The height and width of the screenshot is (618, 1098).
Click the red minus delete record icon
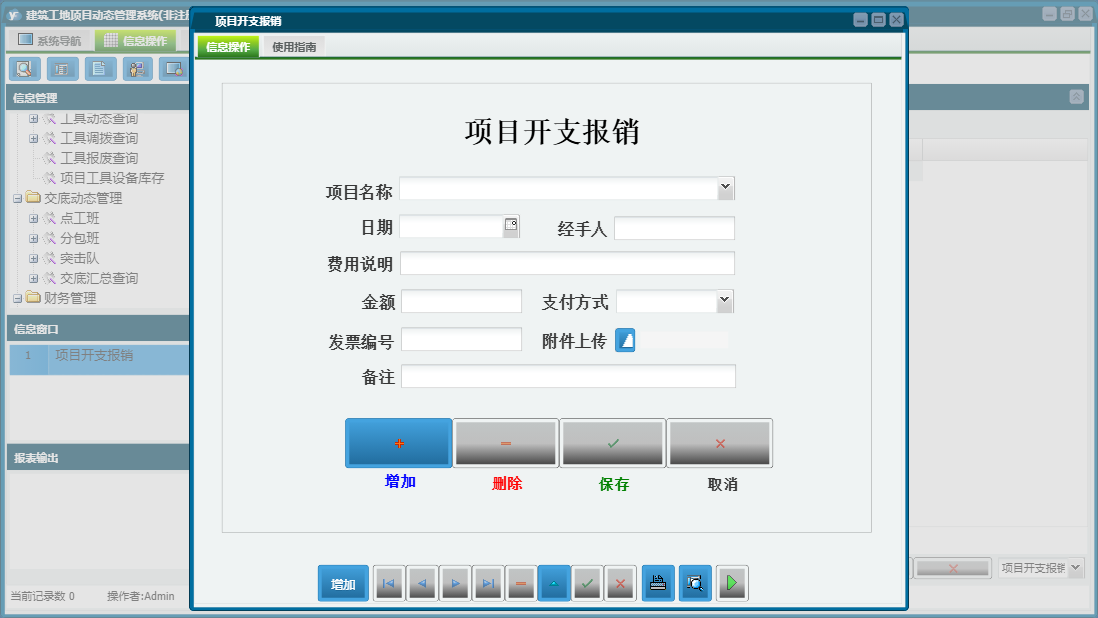tap(520, 583)
